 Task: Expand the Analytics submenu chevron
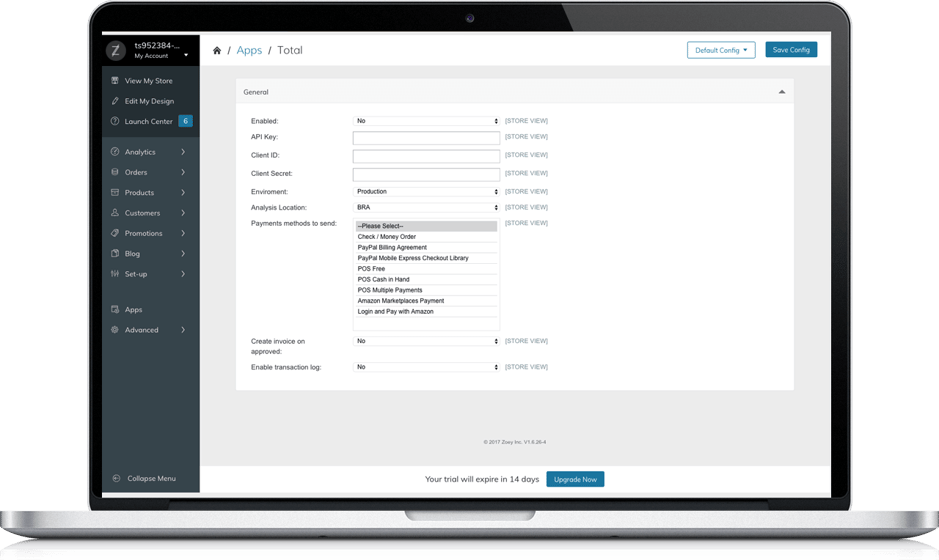coord(183,152)
